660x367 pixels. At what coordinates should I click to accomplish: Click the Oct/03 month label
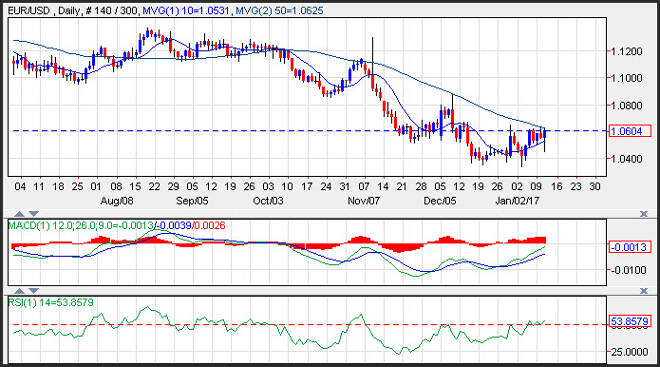point(268,201)
